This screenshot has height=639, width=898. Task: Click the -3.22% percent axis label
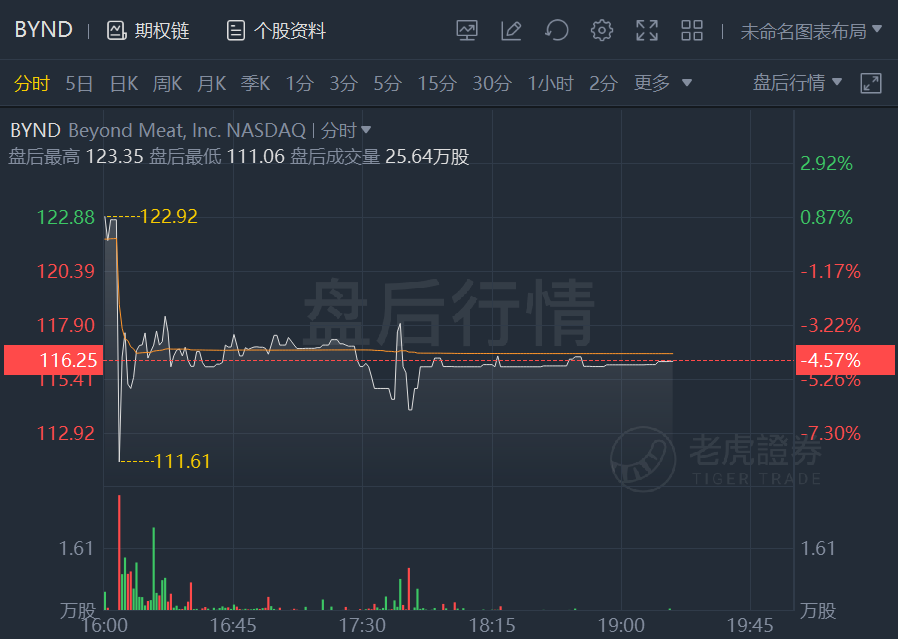pyautogui.click(x=830, y=325)
